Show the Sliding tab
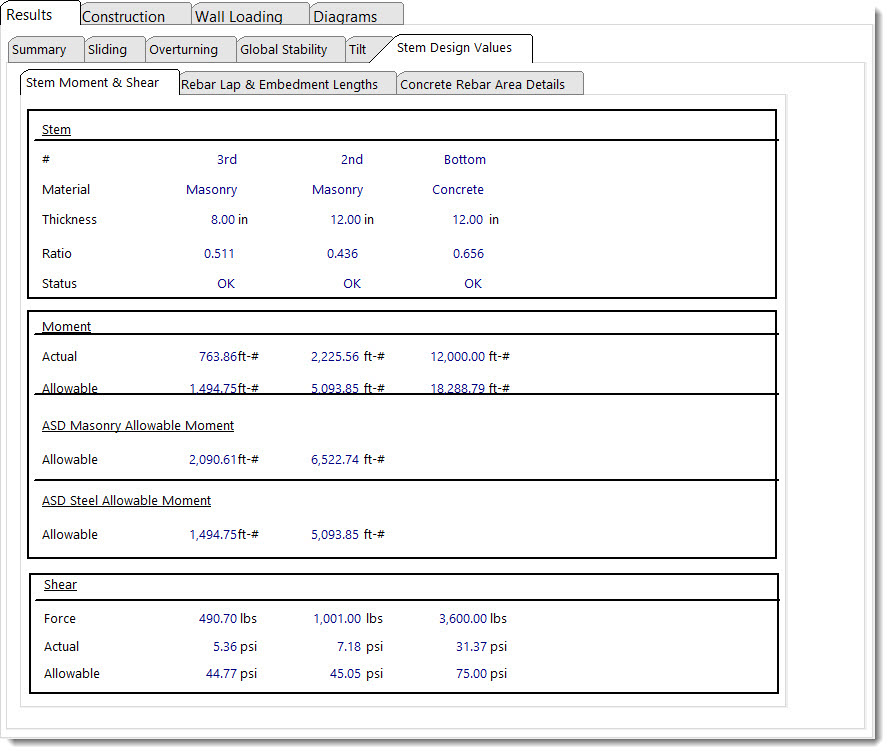Screen dimensions: 890x754 [x=107, y=50]
